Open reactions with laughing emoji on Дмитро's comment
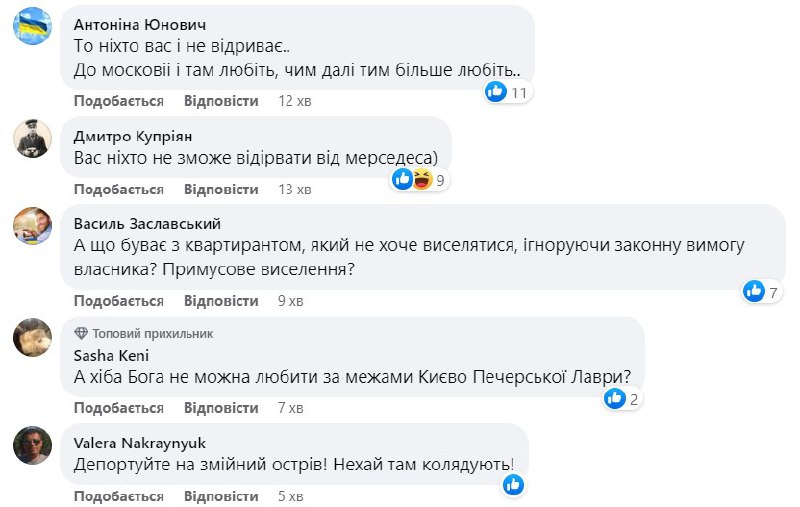800x507 pixels. pos(419,180)
